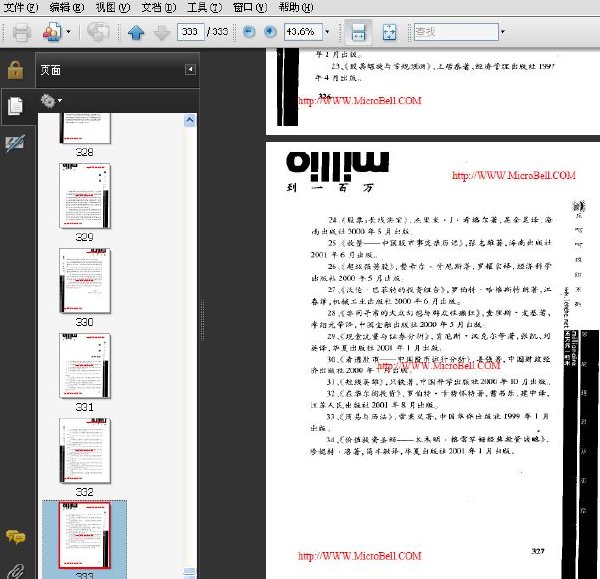Open the collaborate users icon

click(x=52, y=32)
